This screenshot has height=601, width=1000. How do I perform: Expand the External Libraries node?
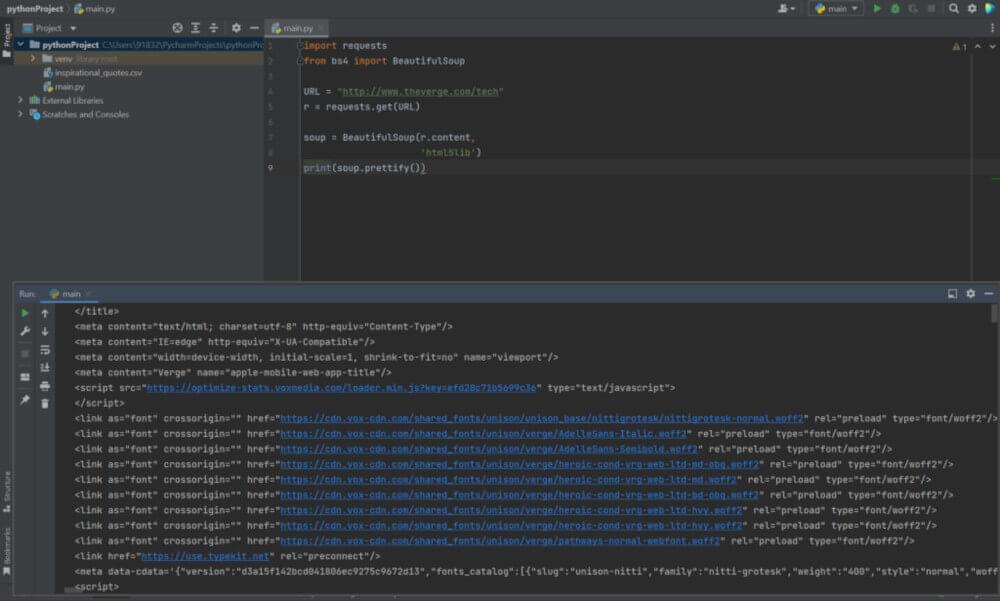[20, 100]
